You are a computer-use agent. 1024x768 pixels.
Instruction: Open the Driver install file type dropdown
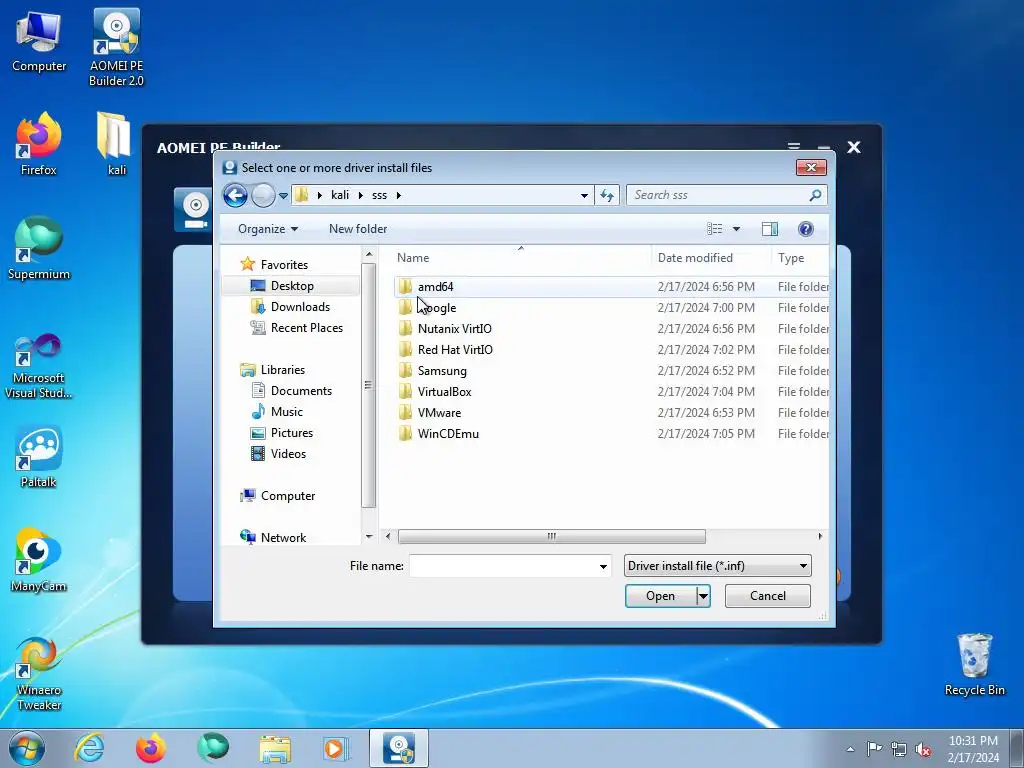click(718, 566)
